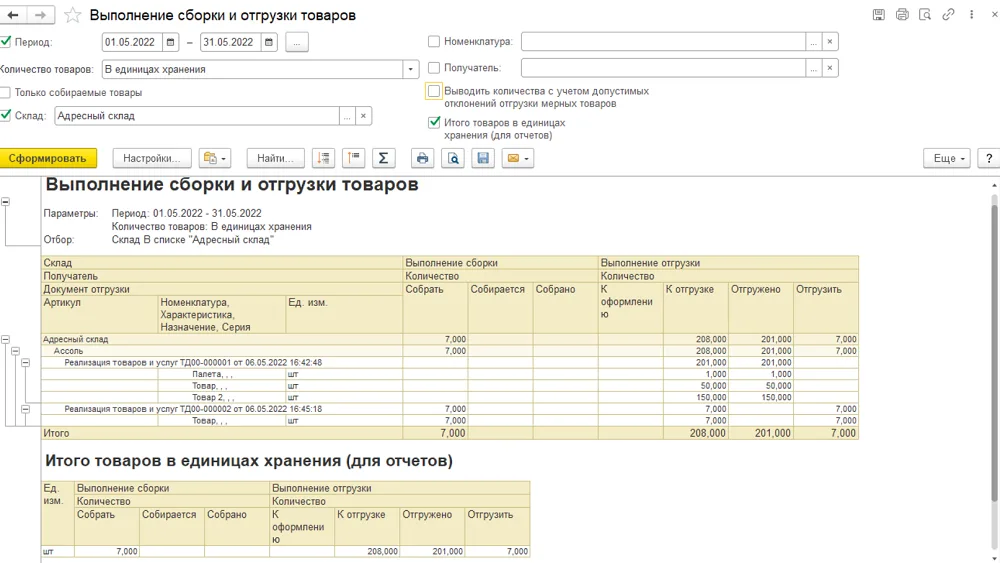
Task: Click the Sigma sum icon
Action: point(383,158)
